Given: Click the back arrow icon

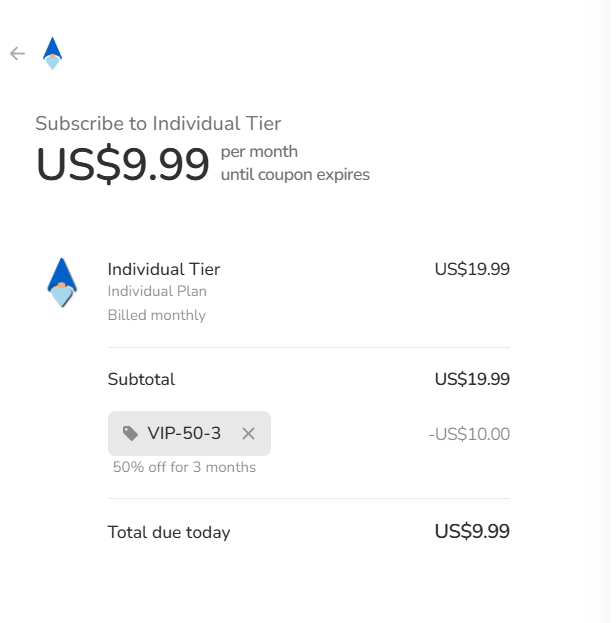Looking at the screenshot, I should 17,53.
